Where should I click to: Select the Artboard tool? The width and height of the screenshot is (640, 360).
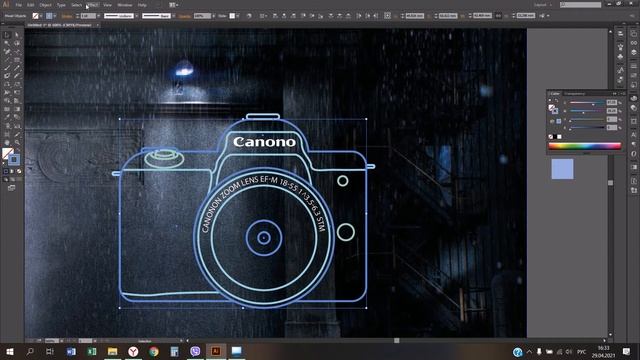point(7,134)
